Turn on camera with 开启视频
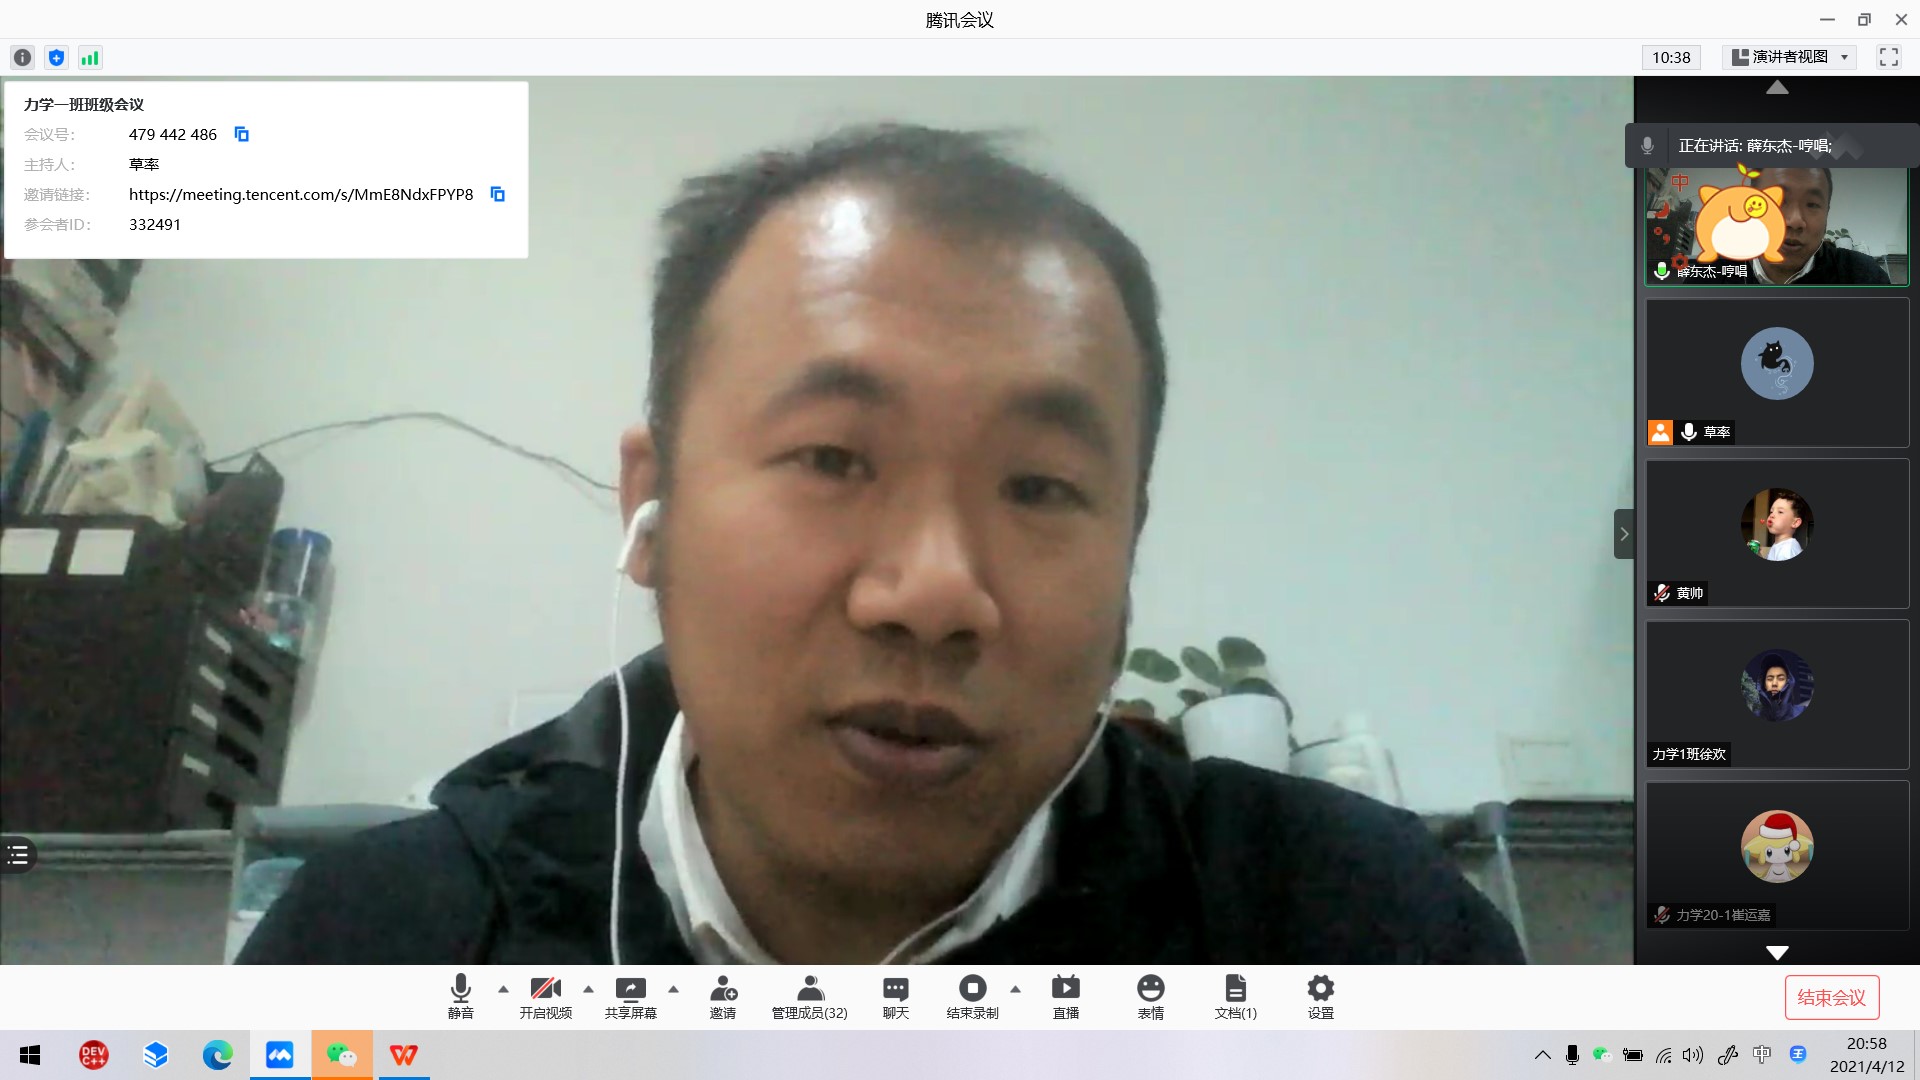This screenshot has width=1920, height=1080. (x=546, y=997)
